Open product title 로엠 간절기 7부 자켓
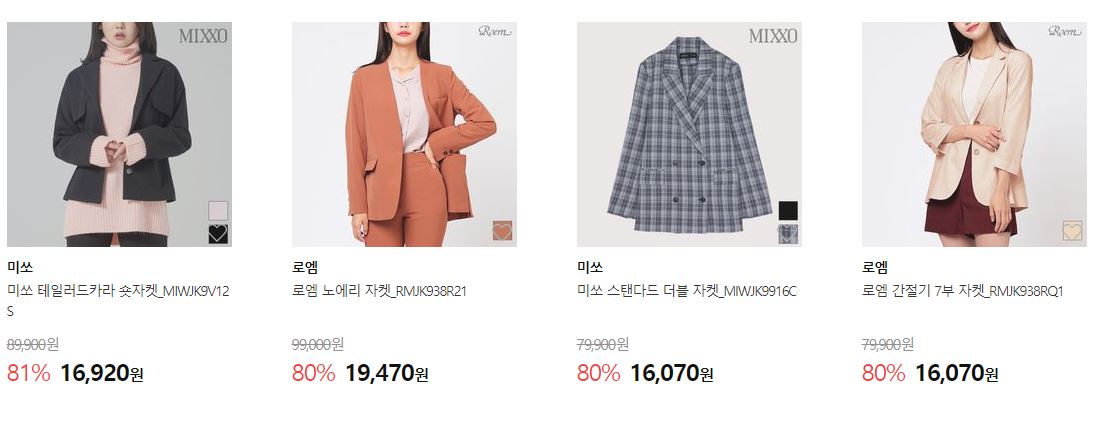Viewport: 1107px width, 445px height. (963, 291)
